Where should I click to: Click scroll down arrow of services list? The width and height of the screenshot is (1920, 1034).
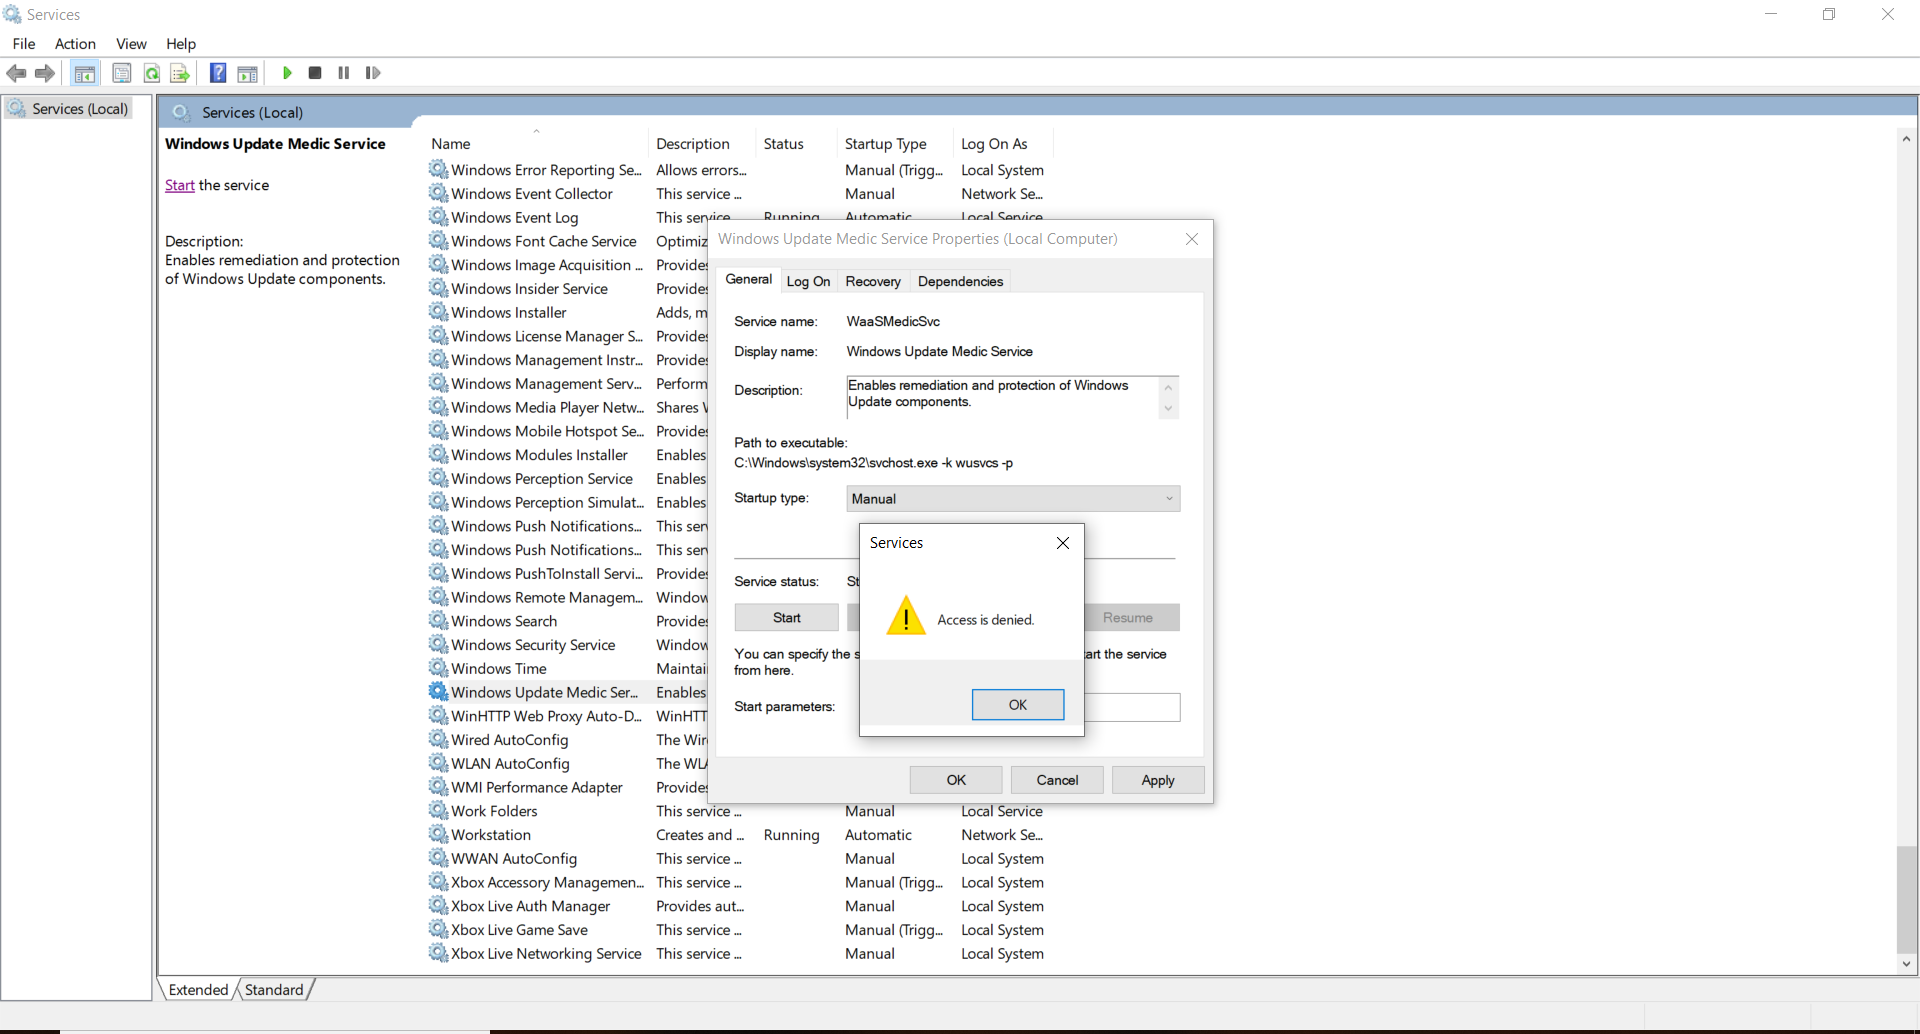[1907, 965]
